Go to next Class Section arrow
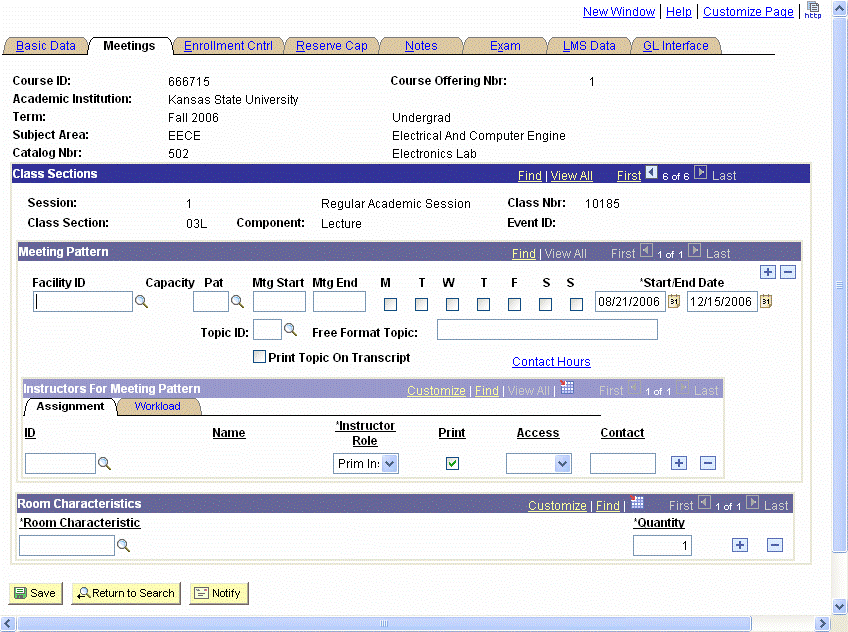The width and height of the screenshot is (848, 632). (700, 172)
